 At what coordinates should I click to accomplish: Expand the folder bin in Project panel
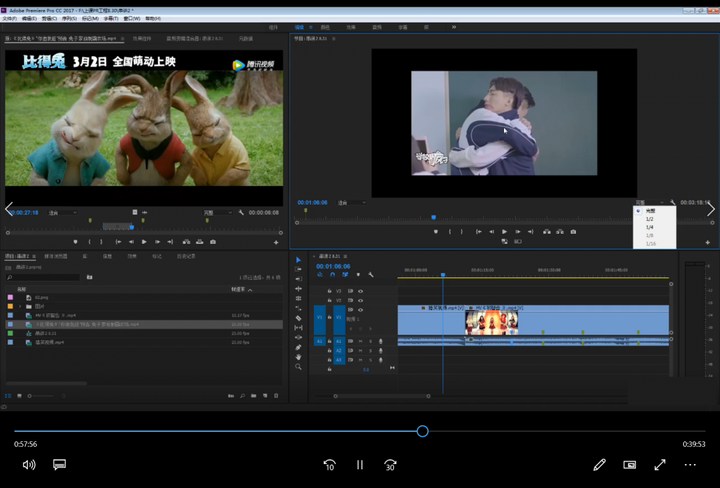coord(20,306)
